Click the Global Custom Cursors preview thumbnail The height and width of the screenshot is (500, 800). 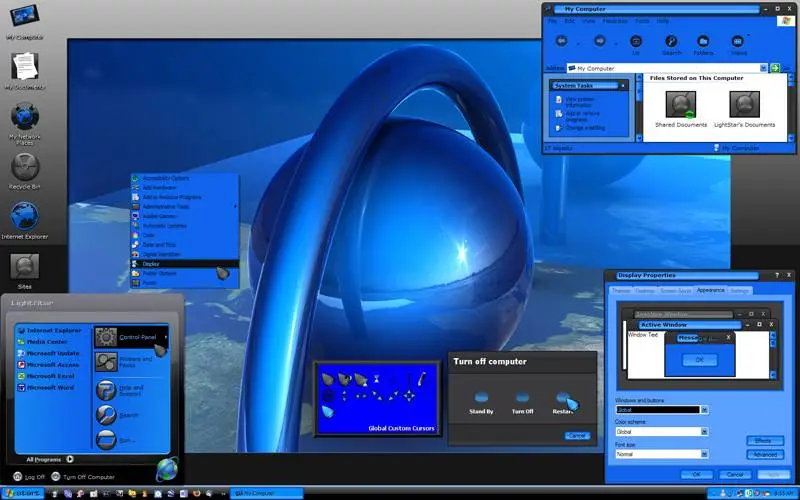(x=378, y=398)
